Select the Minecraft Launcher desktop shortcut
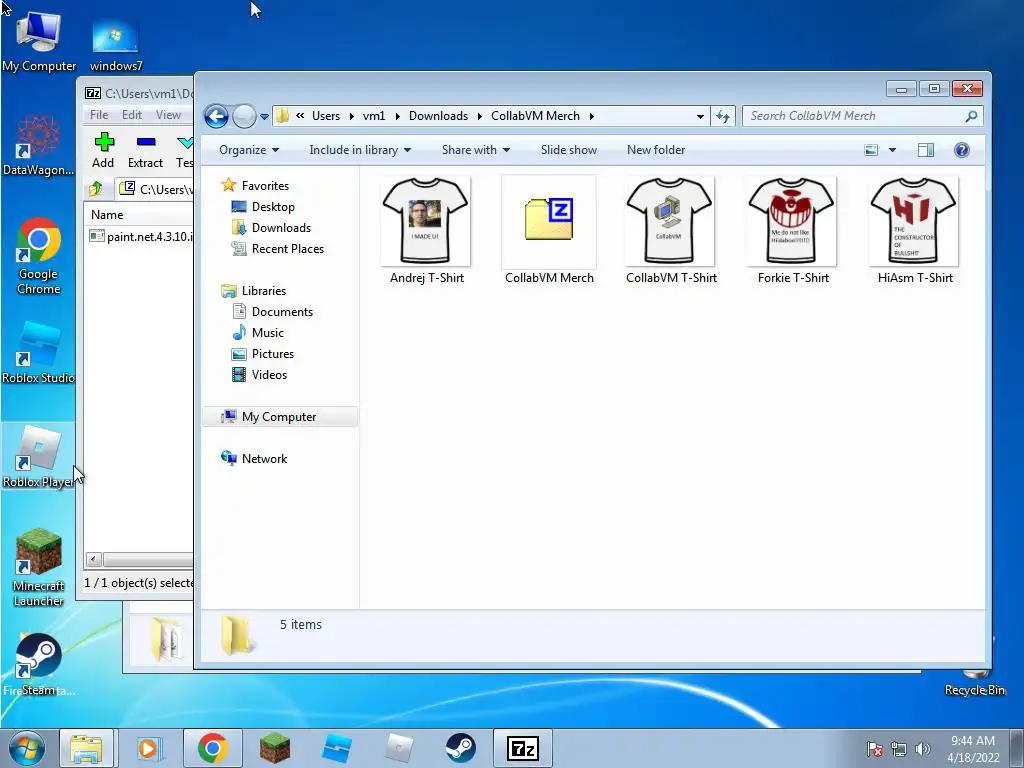 coord(39,567)
